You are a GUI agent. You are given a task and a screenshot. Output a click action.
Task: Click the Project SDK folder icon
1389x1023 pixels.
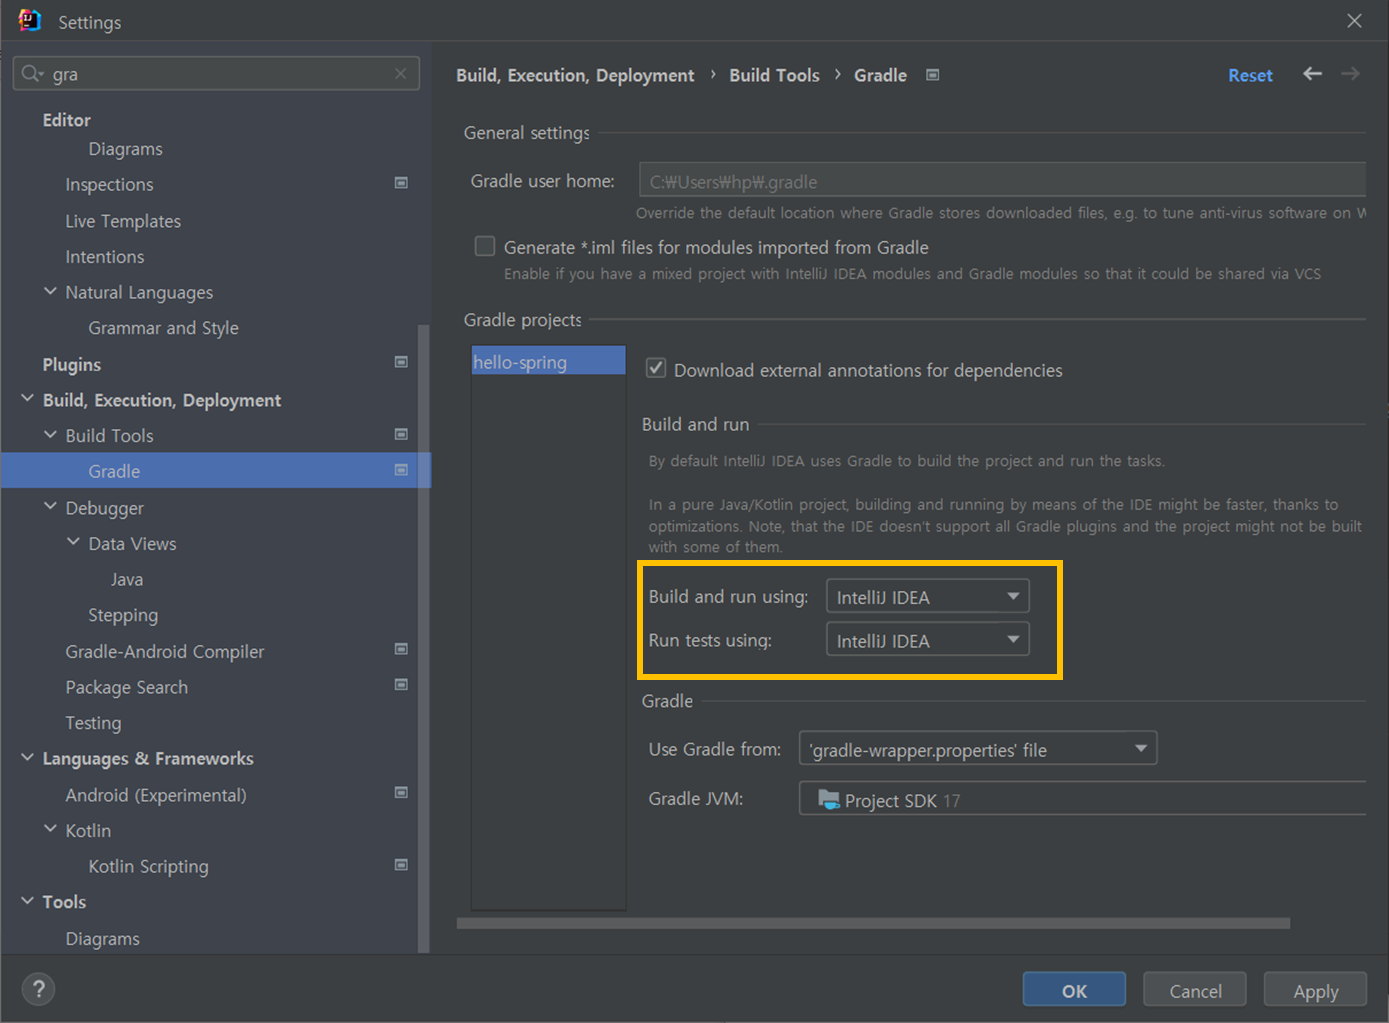(829, 799)
